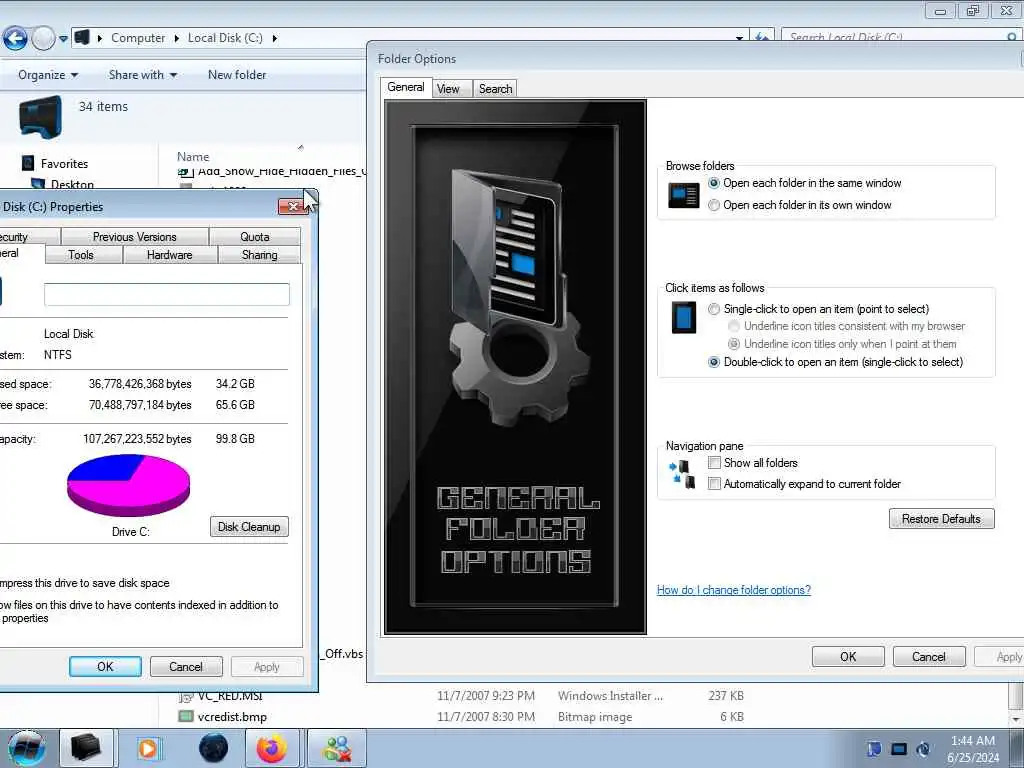Click Cancel in the Disk Properties dialog
Screen dimensions: 1024x768
[186, 666]
